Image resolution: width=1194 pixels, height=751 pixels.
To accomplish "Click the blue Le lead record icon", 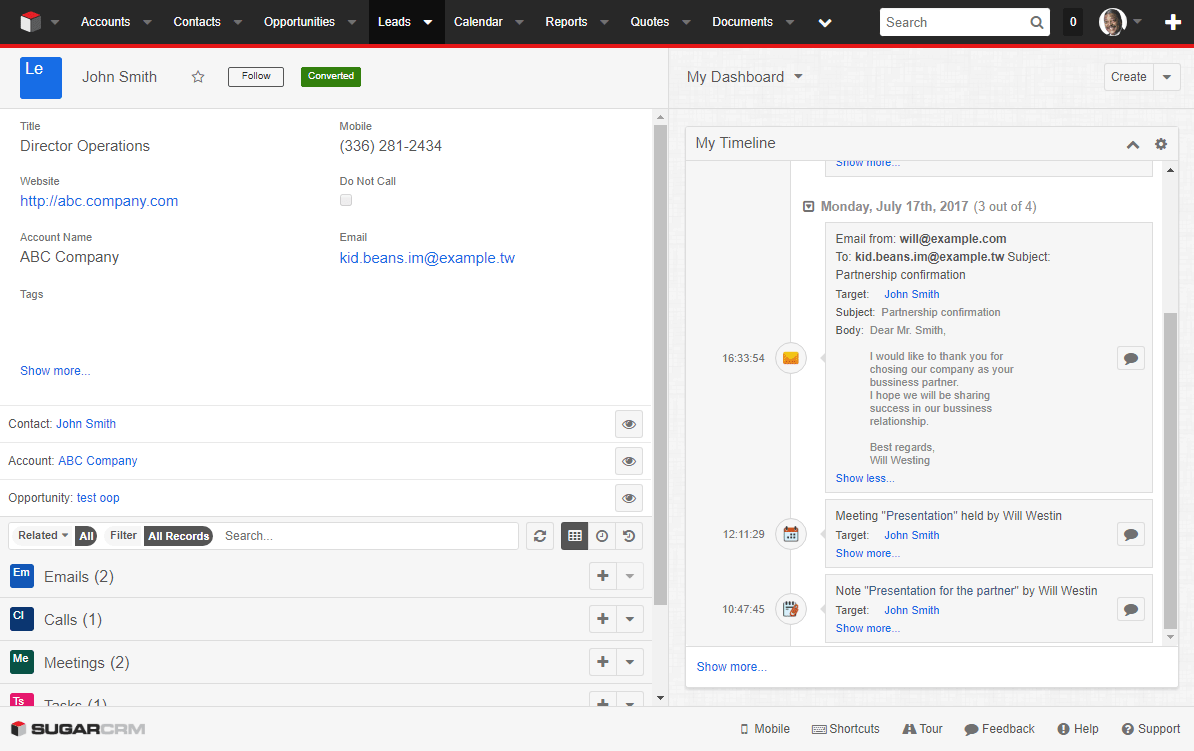I will (x=41, y=78).
